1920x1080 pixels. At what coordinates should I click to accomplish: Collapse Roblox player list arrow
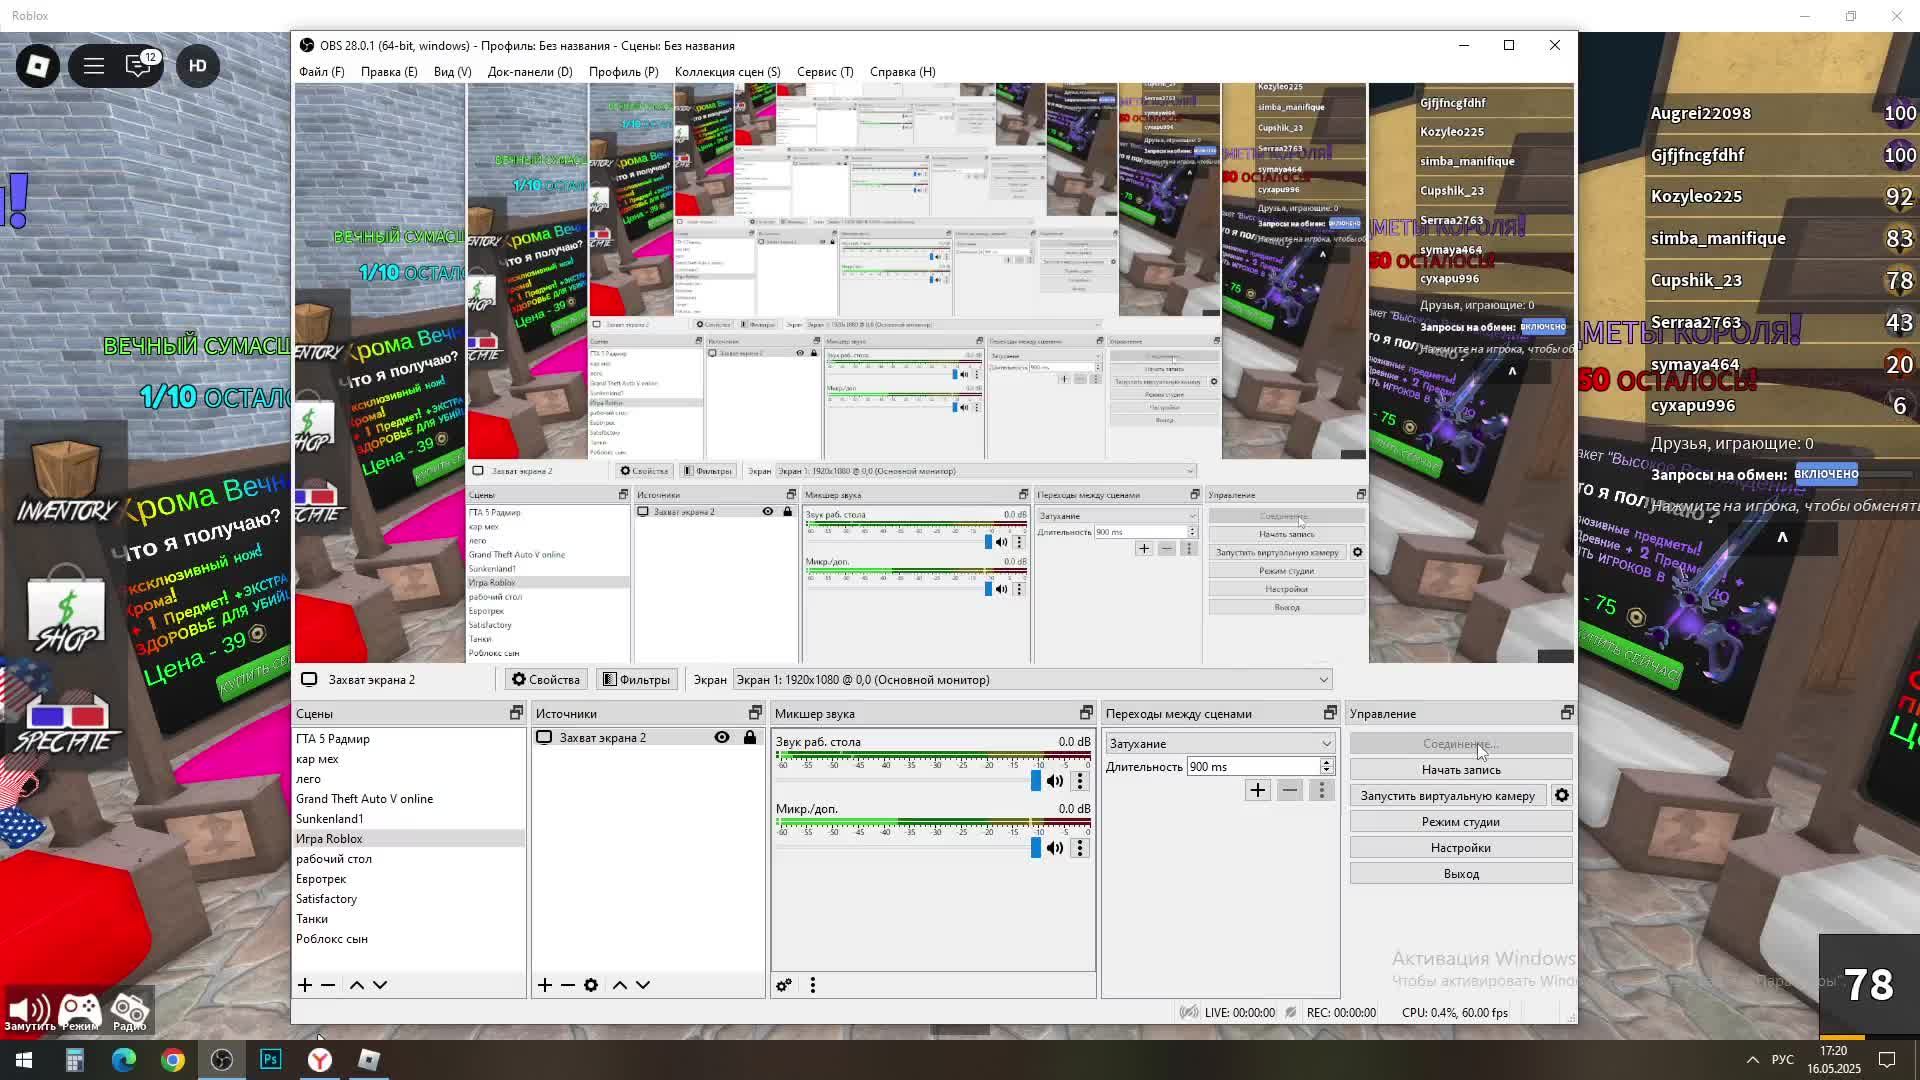[1782, 538]
